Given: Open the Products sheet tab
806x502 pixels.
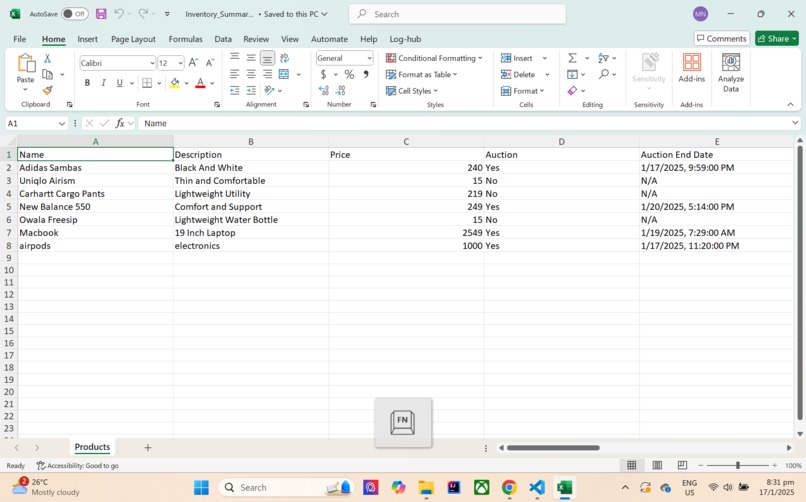Looking at the screenshot, I should pos(92,447).
